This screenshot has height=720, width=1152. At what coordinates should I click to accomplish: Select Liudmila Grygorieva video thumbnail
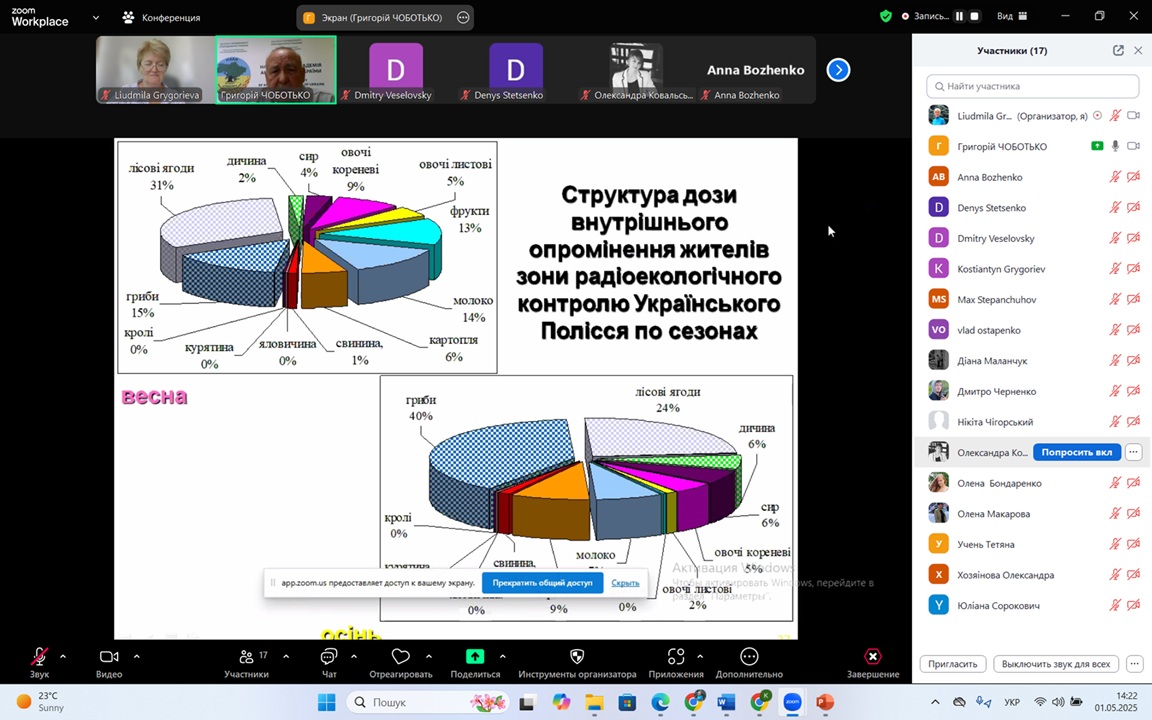click(156, 70)
